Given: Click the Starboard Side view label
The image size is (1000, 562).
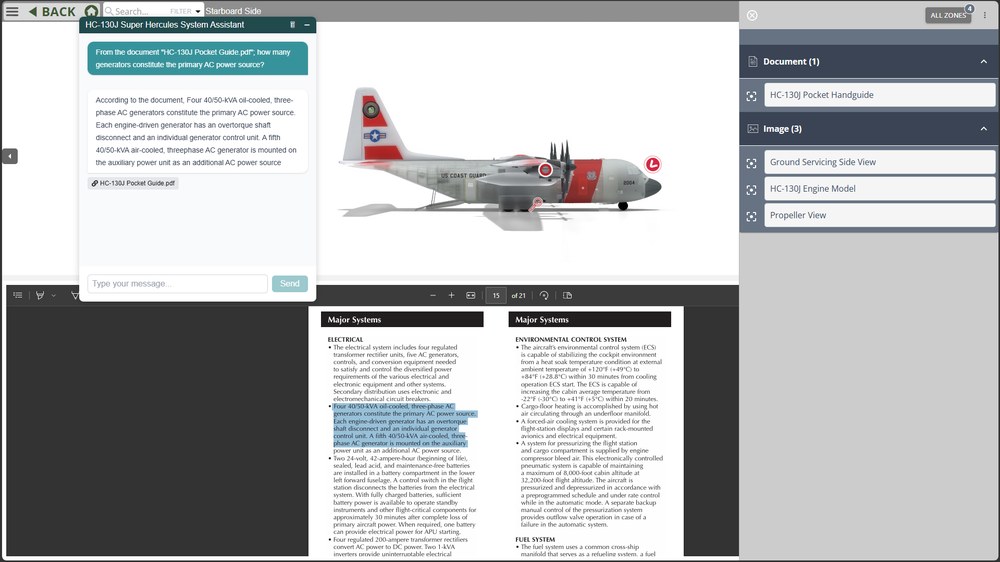Looking at the screenshot, I should point(233,11).
